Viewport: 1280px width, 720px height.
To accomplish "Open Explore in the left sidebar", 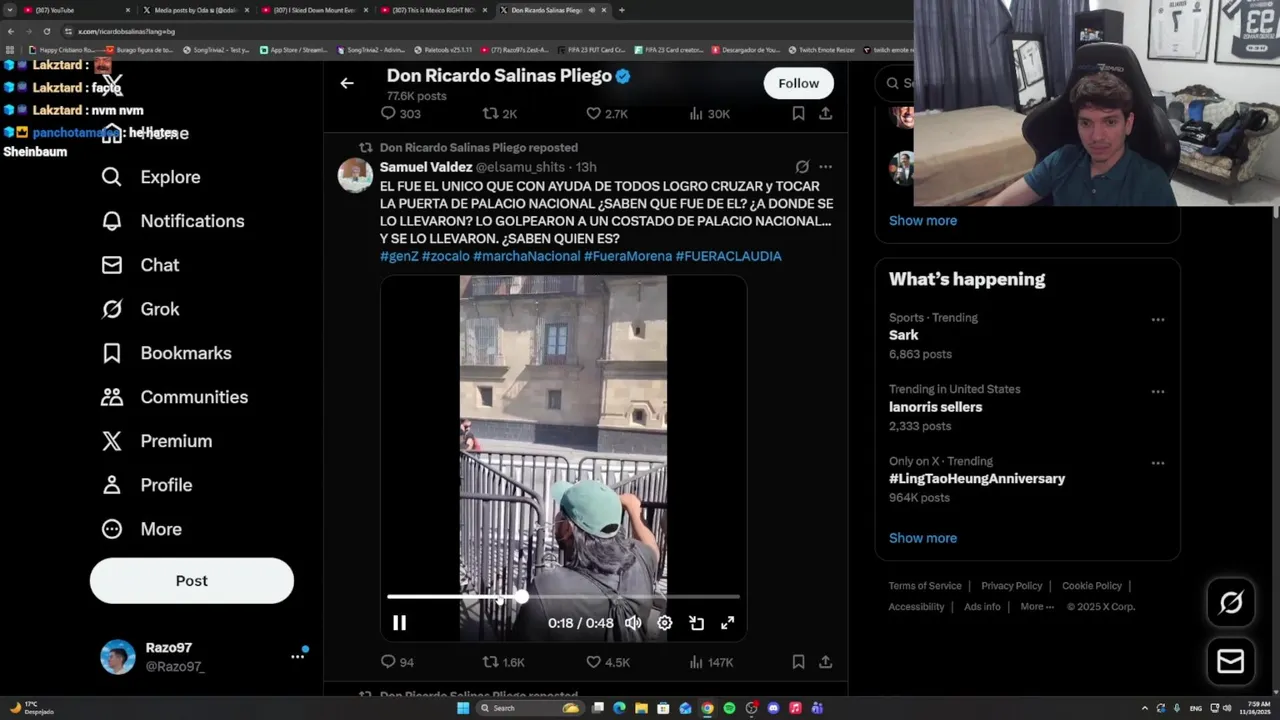I will (151, 177).
